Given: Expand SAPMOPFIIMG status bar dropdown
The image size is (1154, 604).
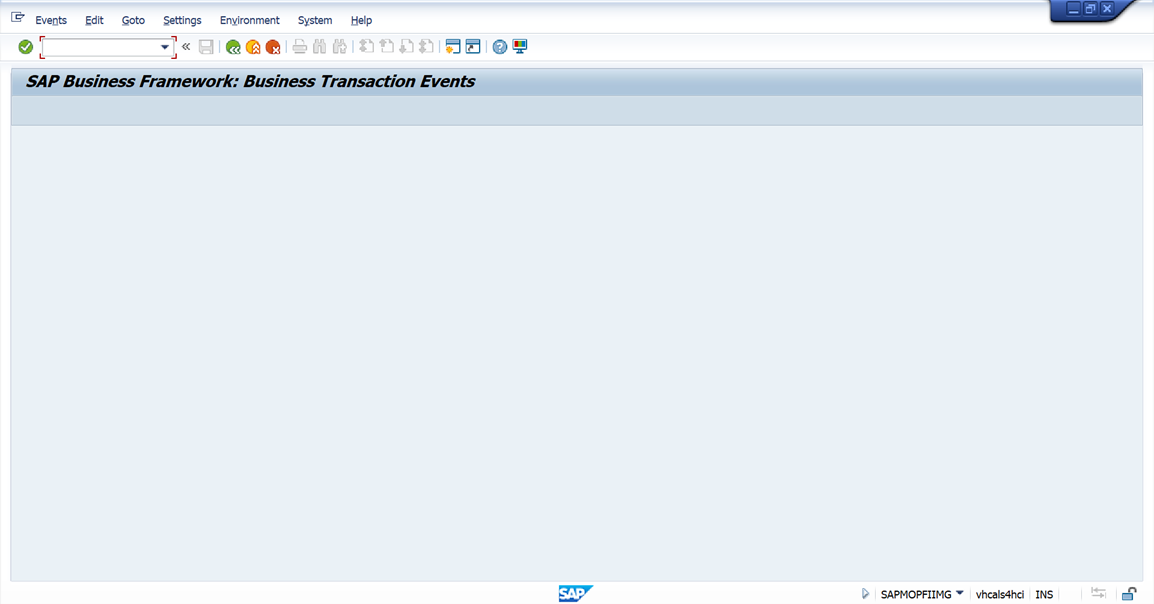Looking at the screenshot, I should point(960,593).
